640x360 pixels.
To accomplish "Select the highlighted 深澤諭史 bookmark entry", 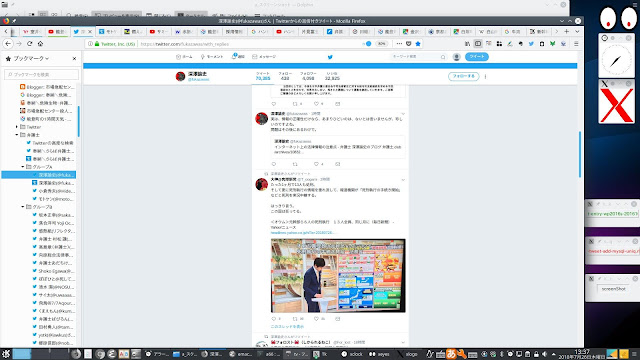I will (39, 175).
